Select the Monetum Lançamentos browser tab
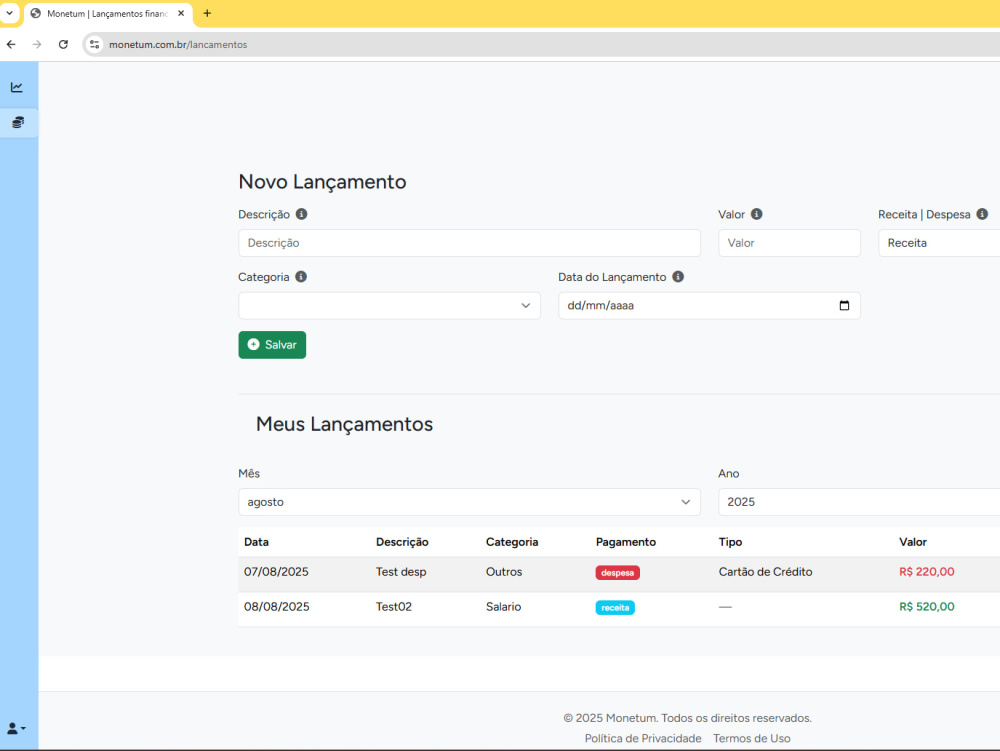The height and width of the screenshot is (751, 1000). 108,13
